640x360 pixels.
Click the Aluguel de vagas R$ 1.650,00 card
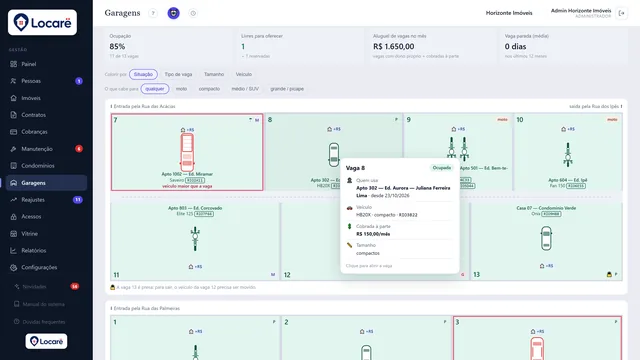[432, 46]
